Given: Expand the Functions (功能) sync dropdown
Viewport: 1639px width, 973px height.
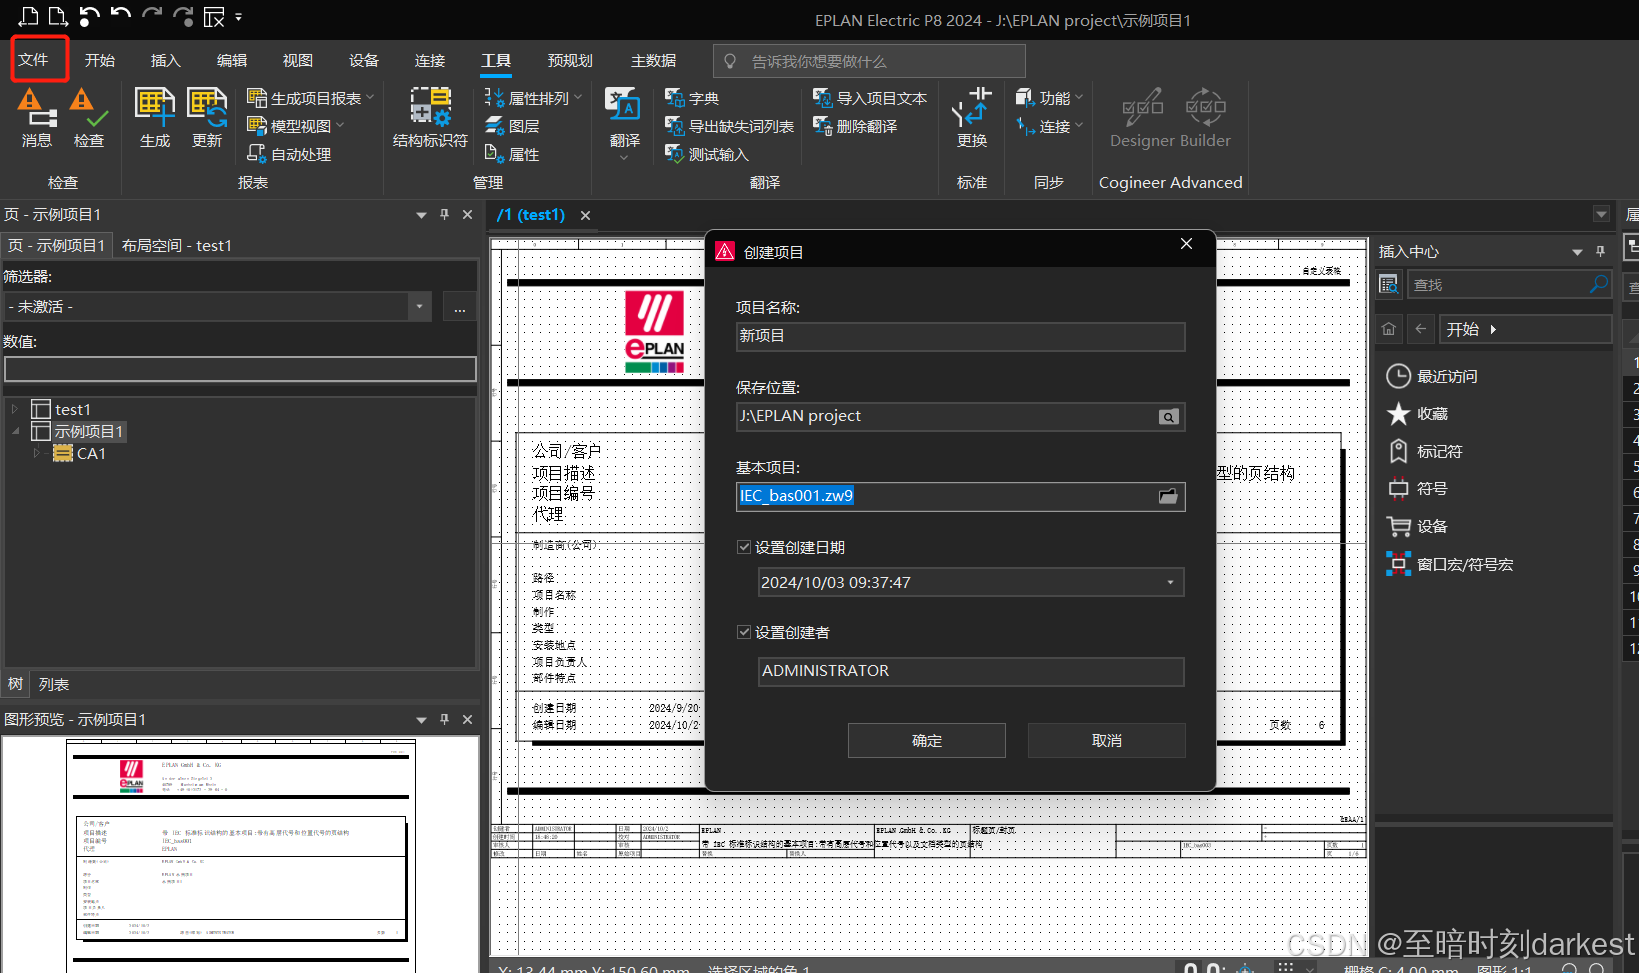Looking at the screenshot, I should click(x=1079, y=98).
